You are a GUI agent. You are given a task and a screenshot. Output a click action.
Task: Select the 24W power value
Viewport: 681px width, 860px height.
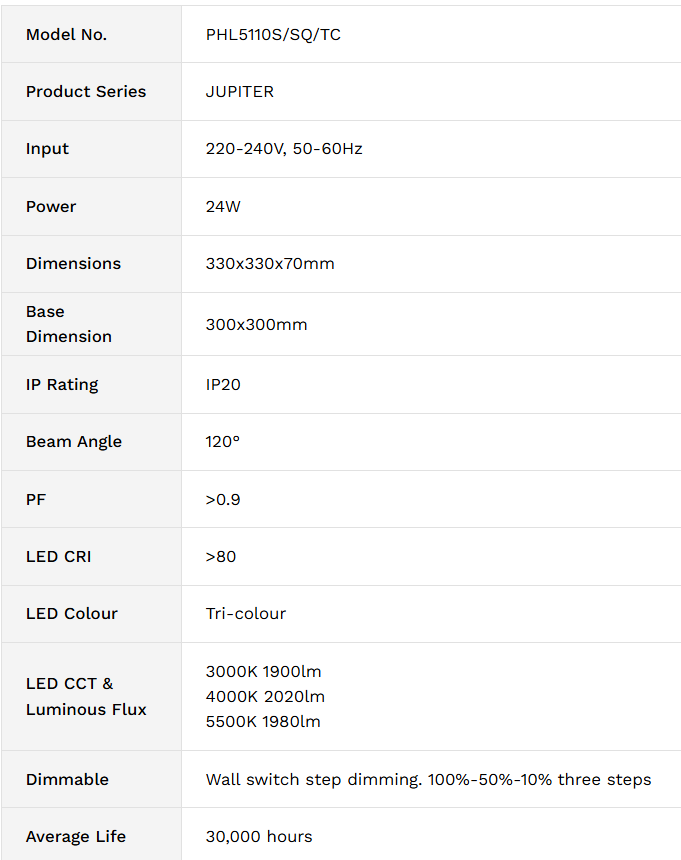[x=223, y=207]
